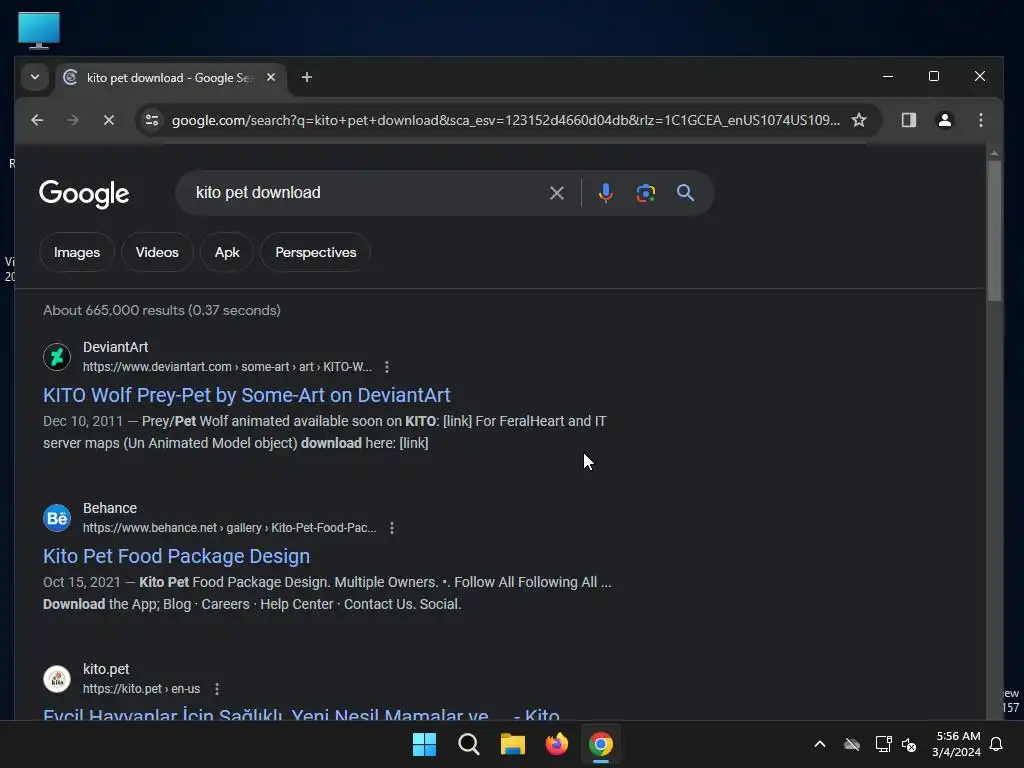1024x768 pixels.
Task: Go back to previous page
Action: (37, 120)
